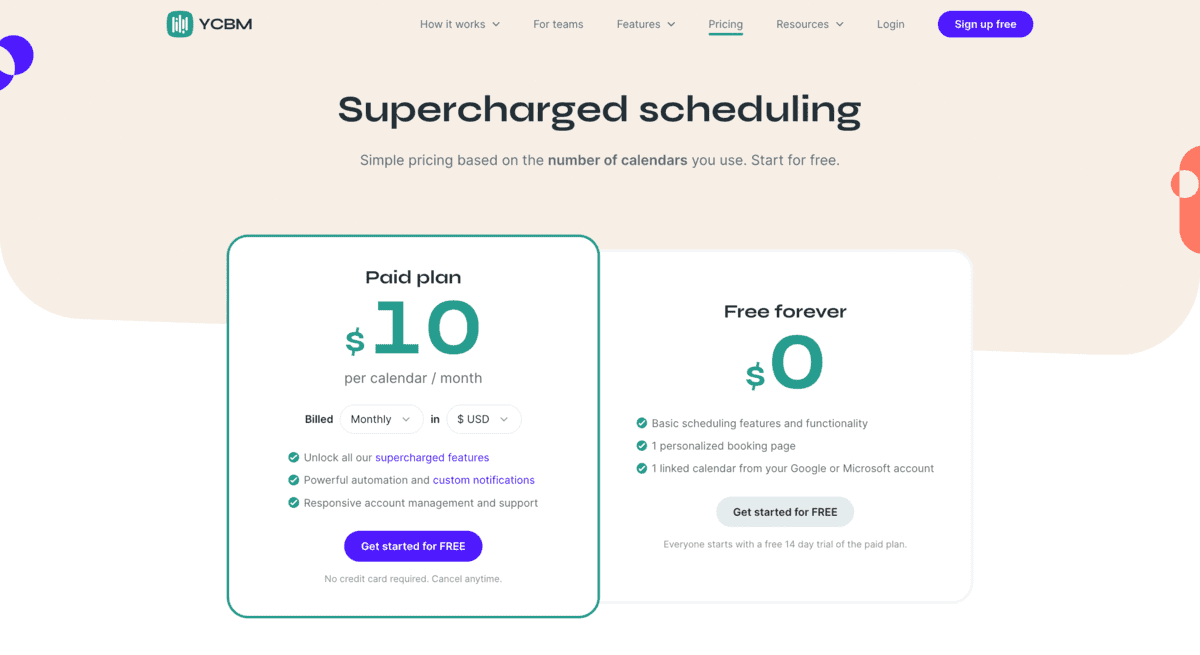1200x655 pixels.
Task: Open the Monthly billing period dropdown
Action: [381, 419]
